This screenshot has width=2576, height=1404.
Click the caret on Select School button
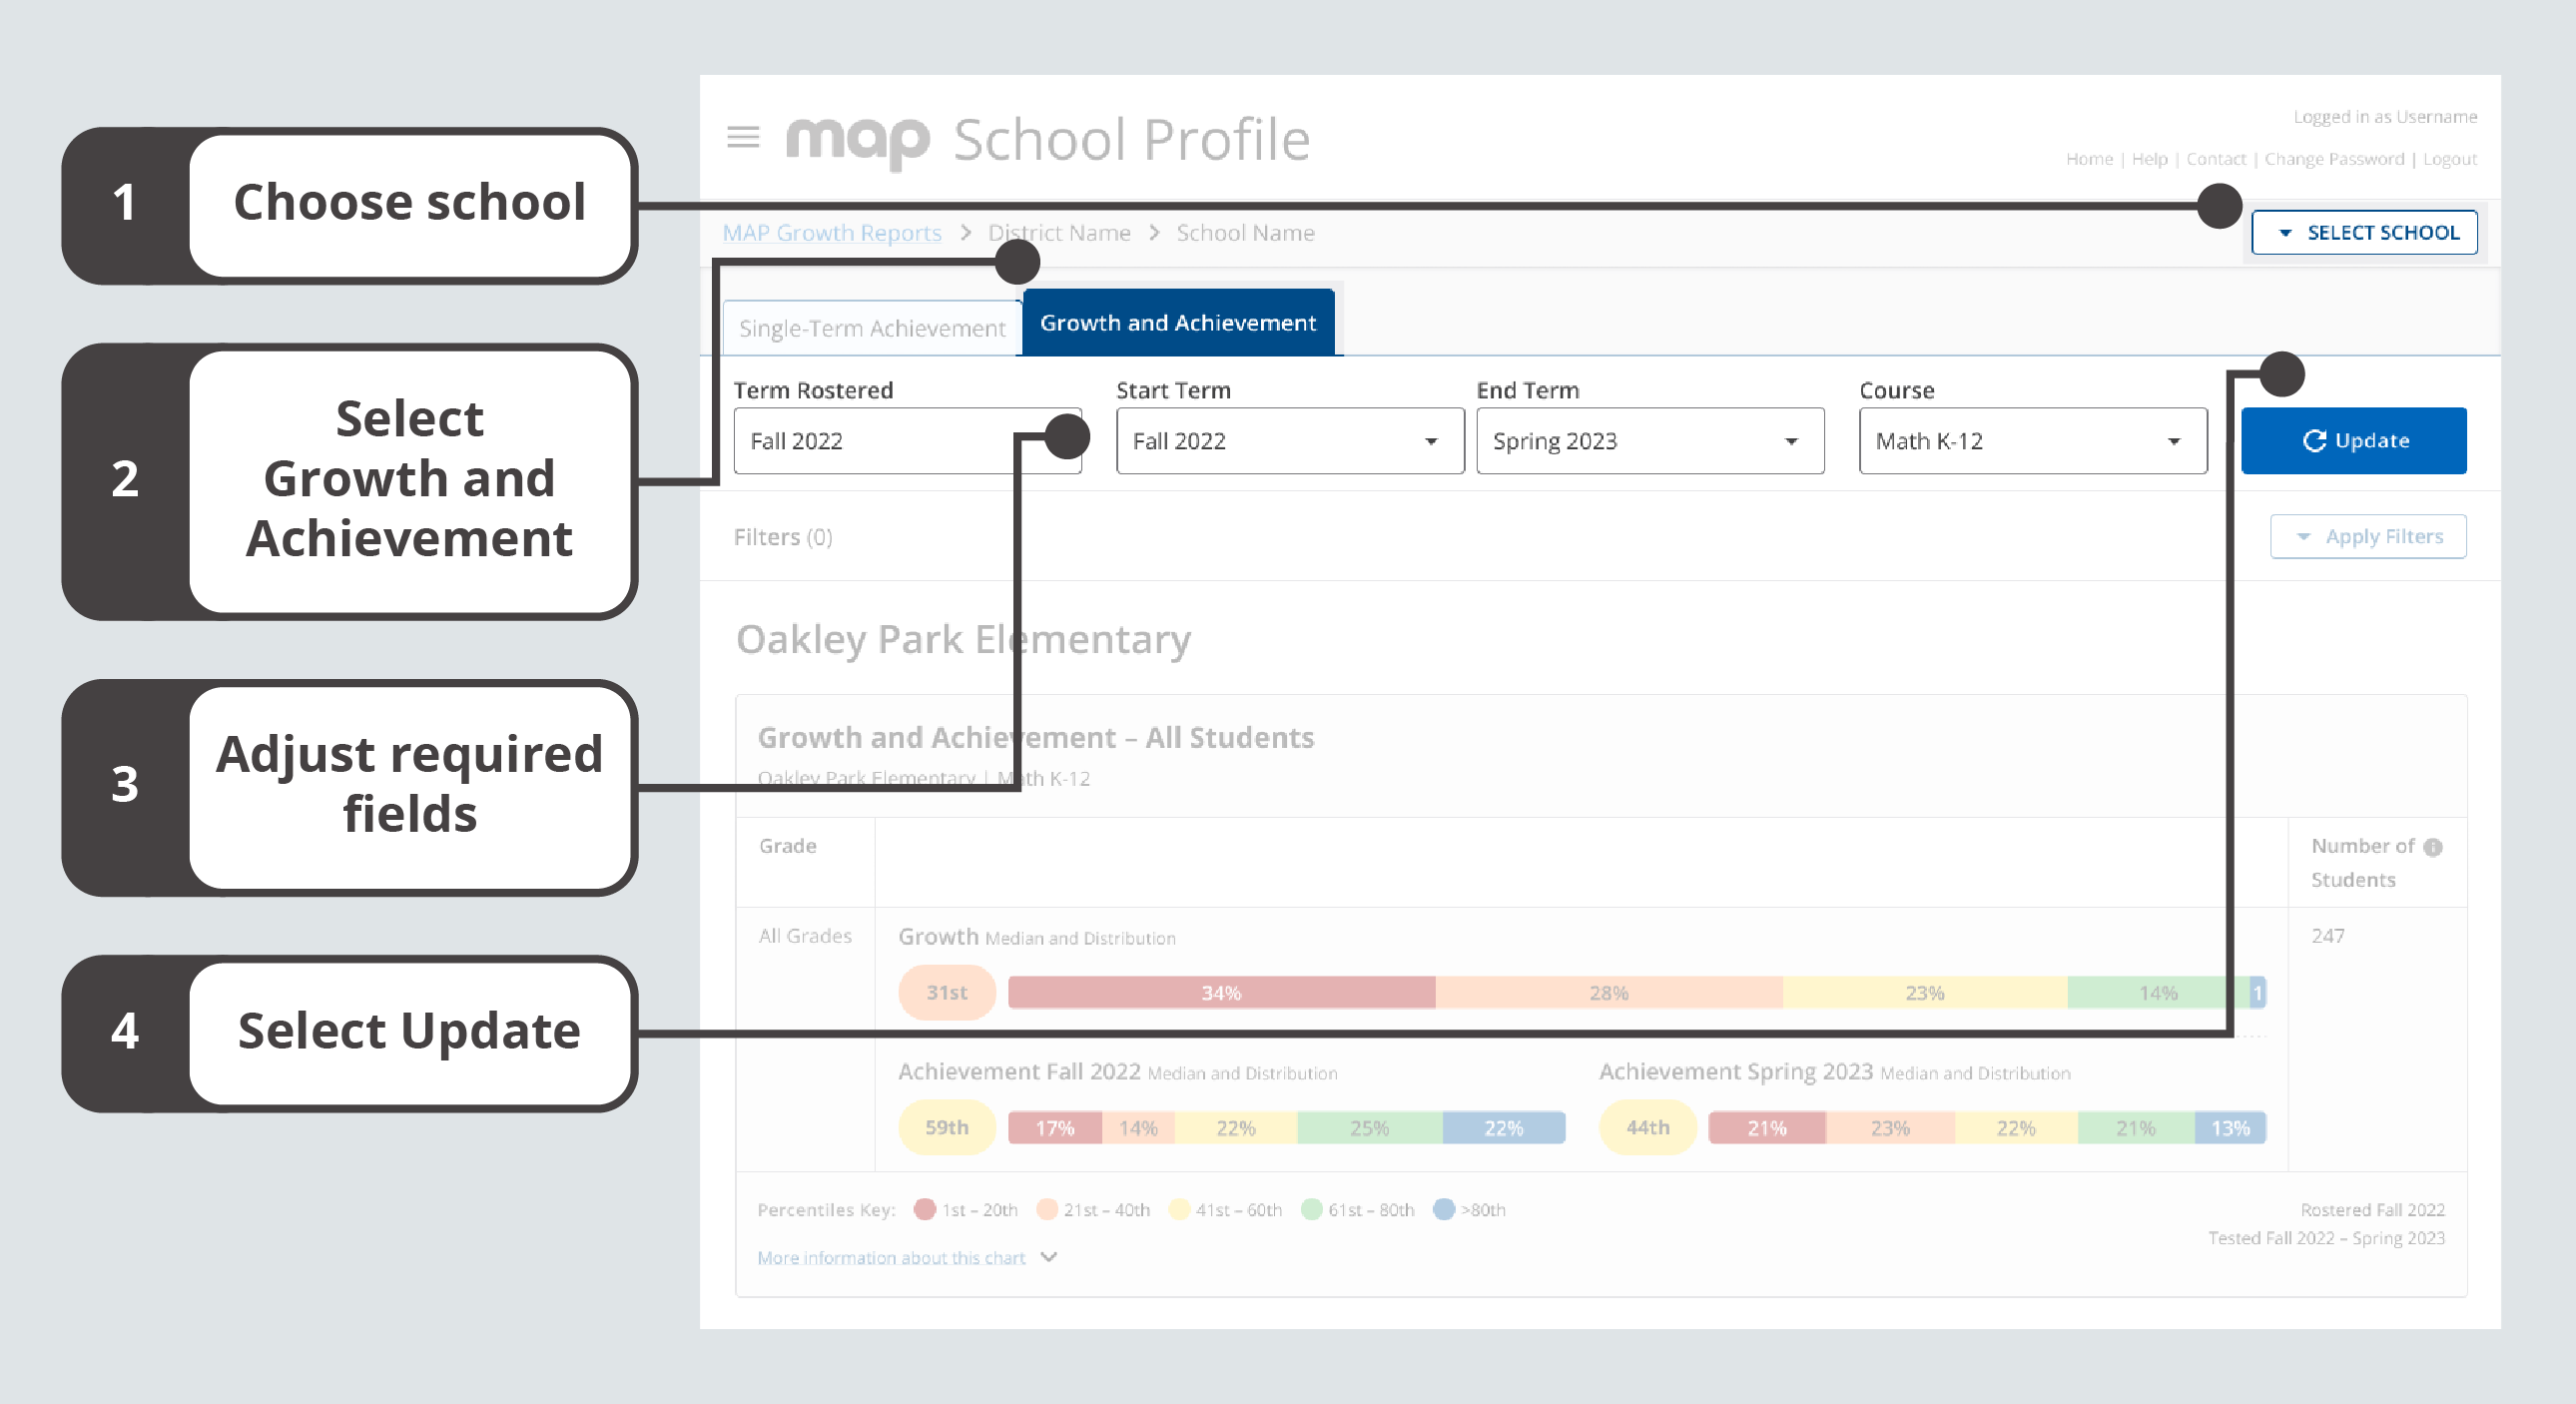coord(2285,232)
